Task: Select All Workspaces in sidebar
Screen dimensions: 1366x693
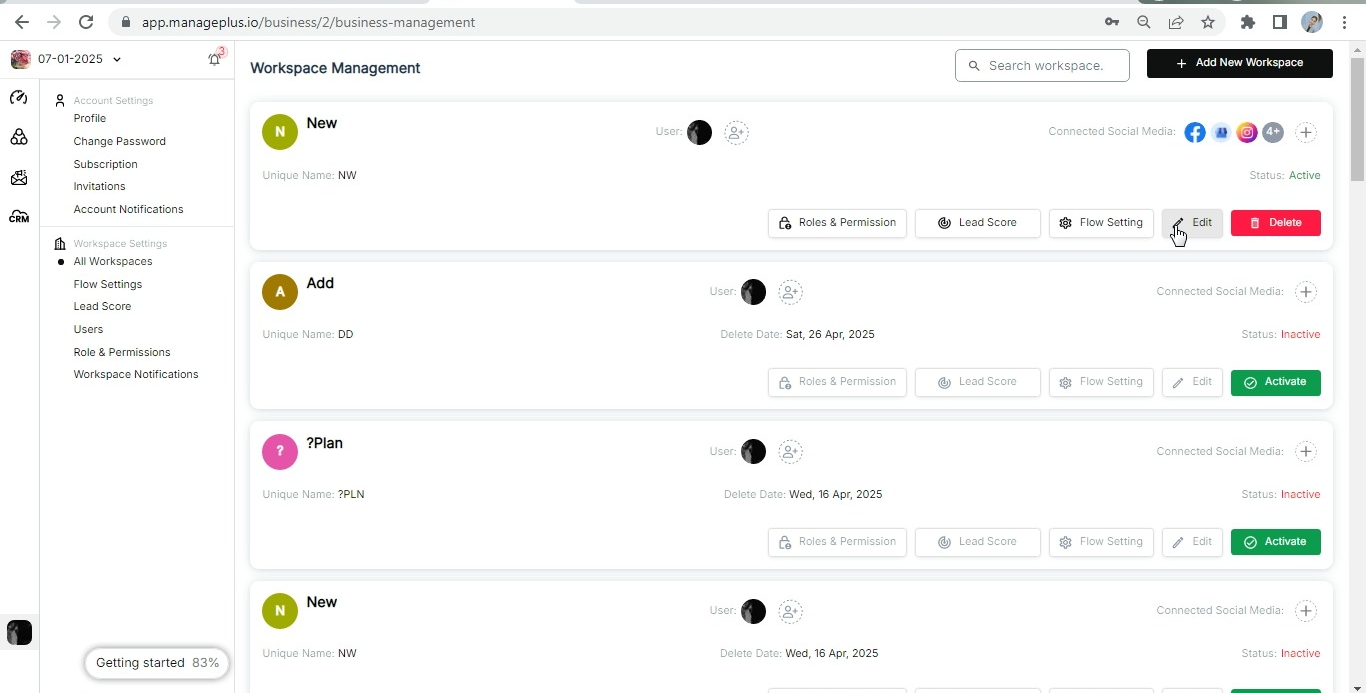Action: [113, 261]
